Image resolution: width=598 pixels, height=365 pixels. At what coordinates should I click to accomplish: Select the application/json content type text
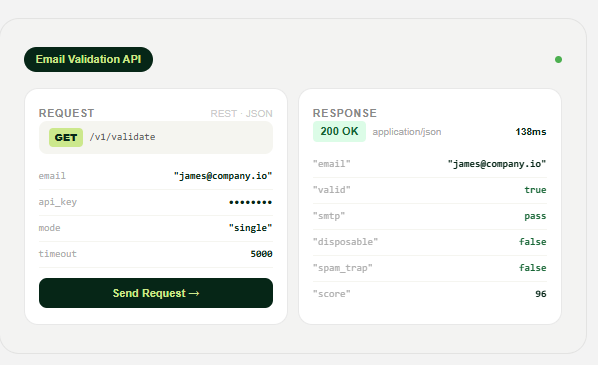407,132
